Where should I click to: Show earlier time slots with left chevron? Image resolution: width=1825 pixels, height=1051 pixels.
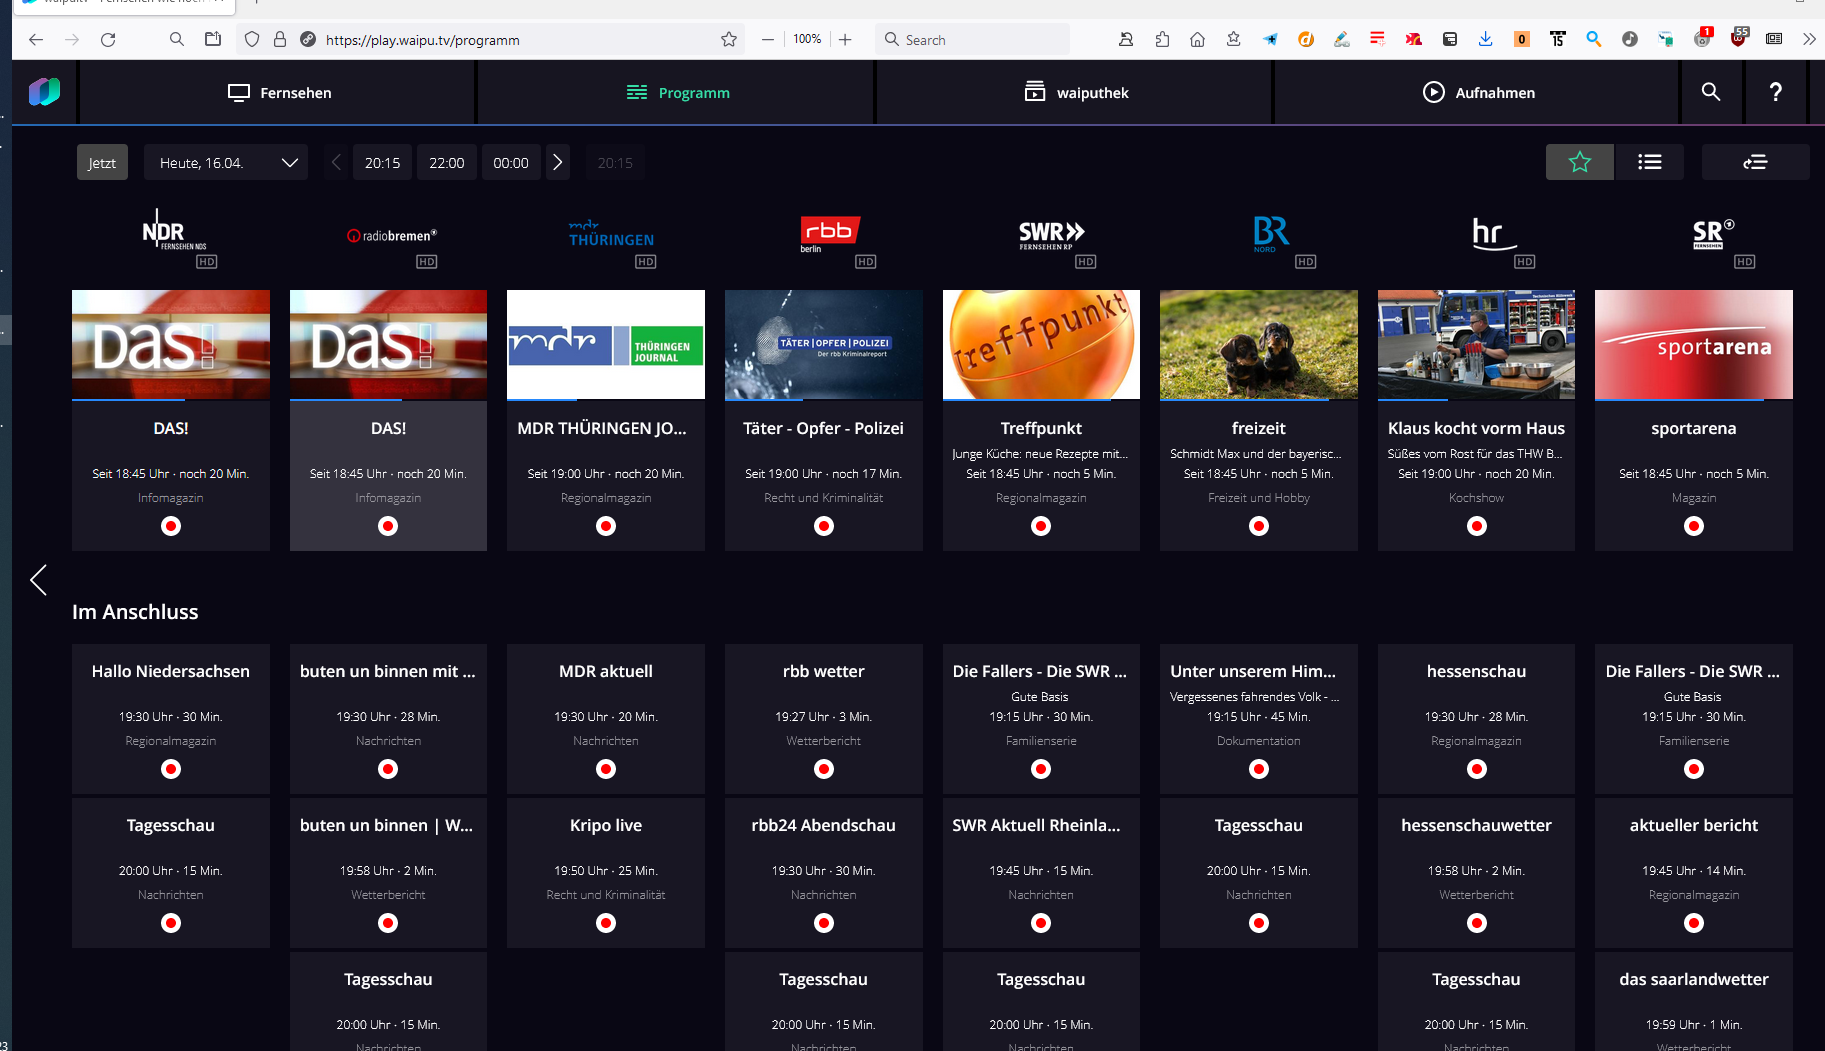point(336,162)
